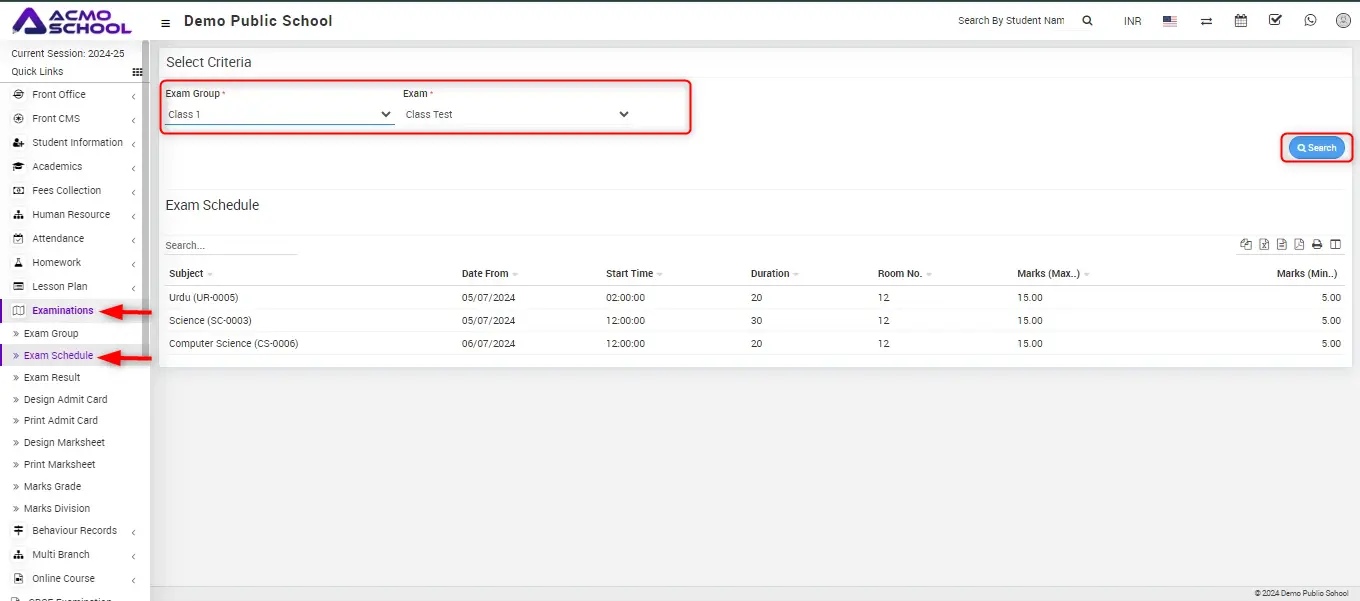
Task: Open the Exam Group dropdown
Action: tap(279, 114)
